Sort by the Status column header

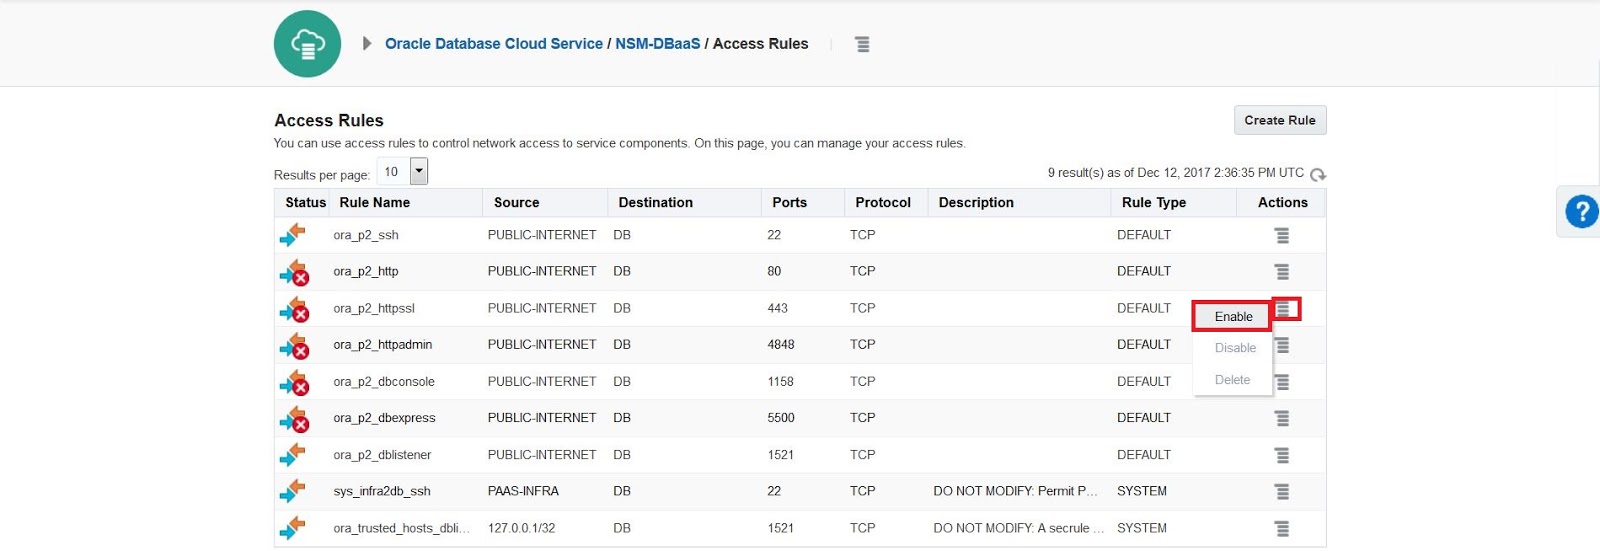(305, 202)
